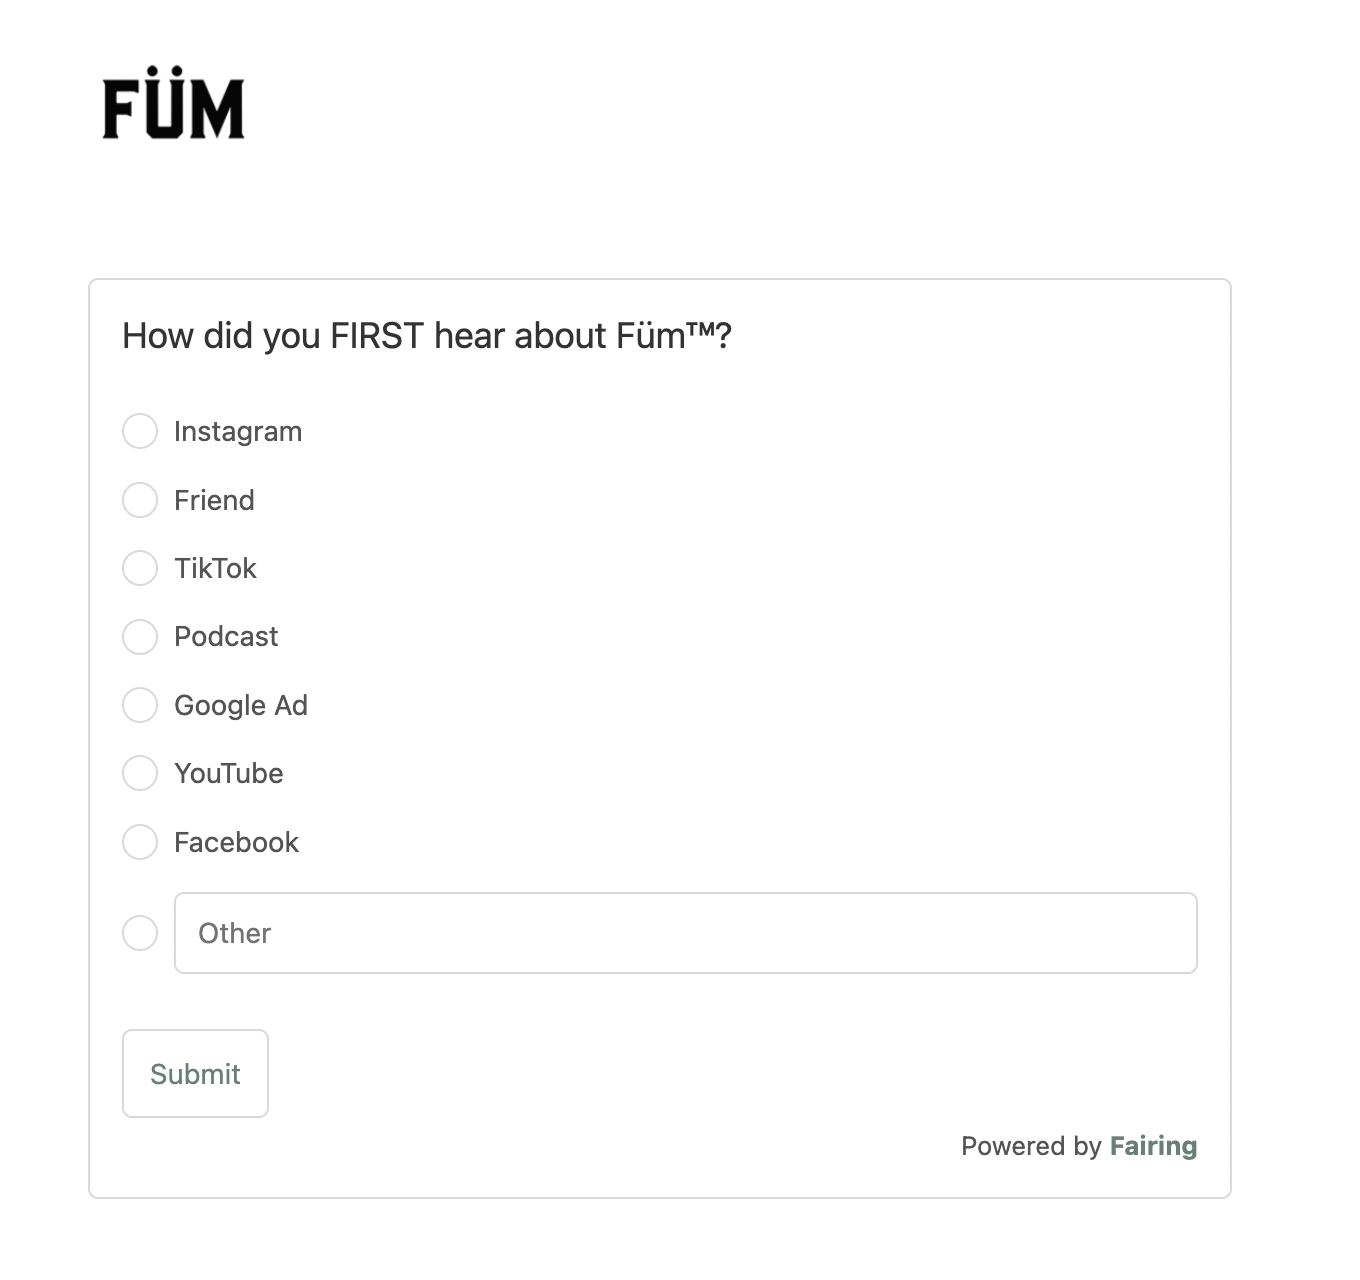Click the "Instagram" text label

point(238,431)
